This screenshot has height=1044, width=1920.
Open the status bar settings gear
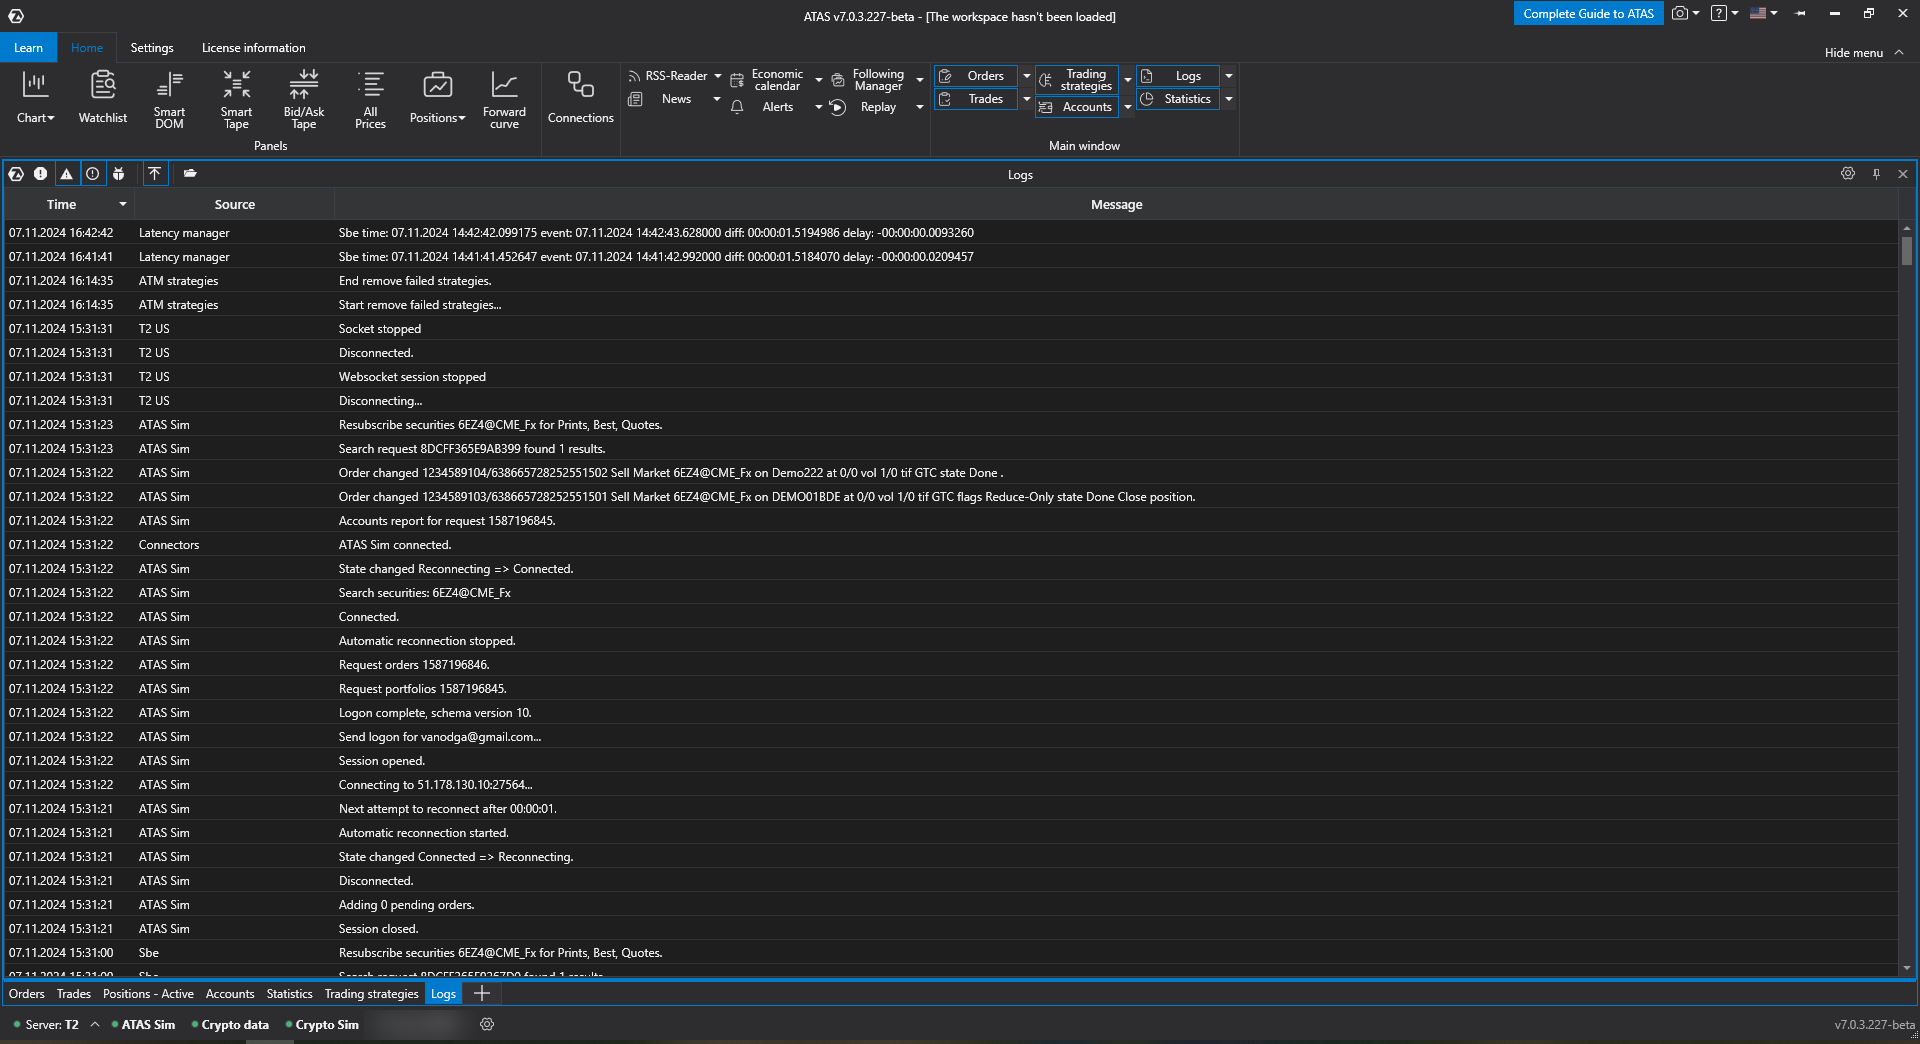pos(487,1024)
